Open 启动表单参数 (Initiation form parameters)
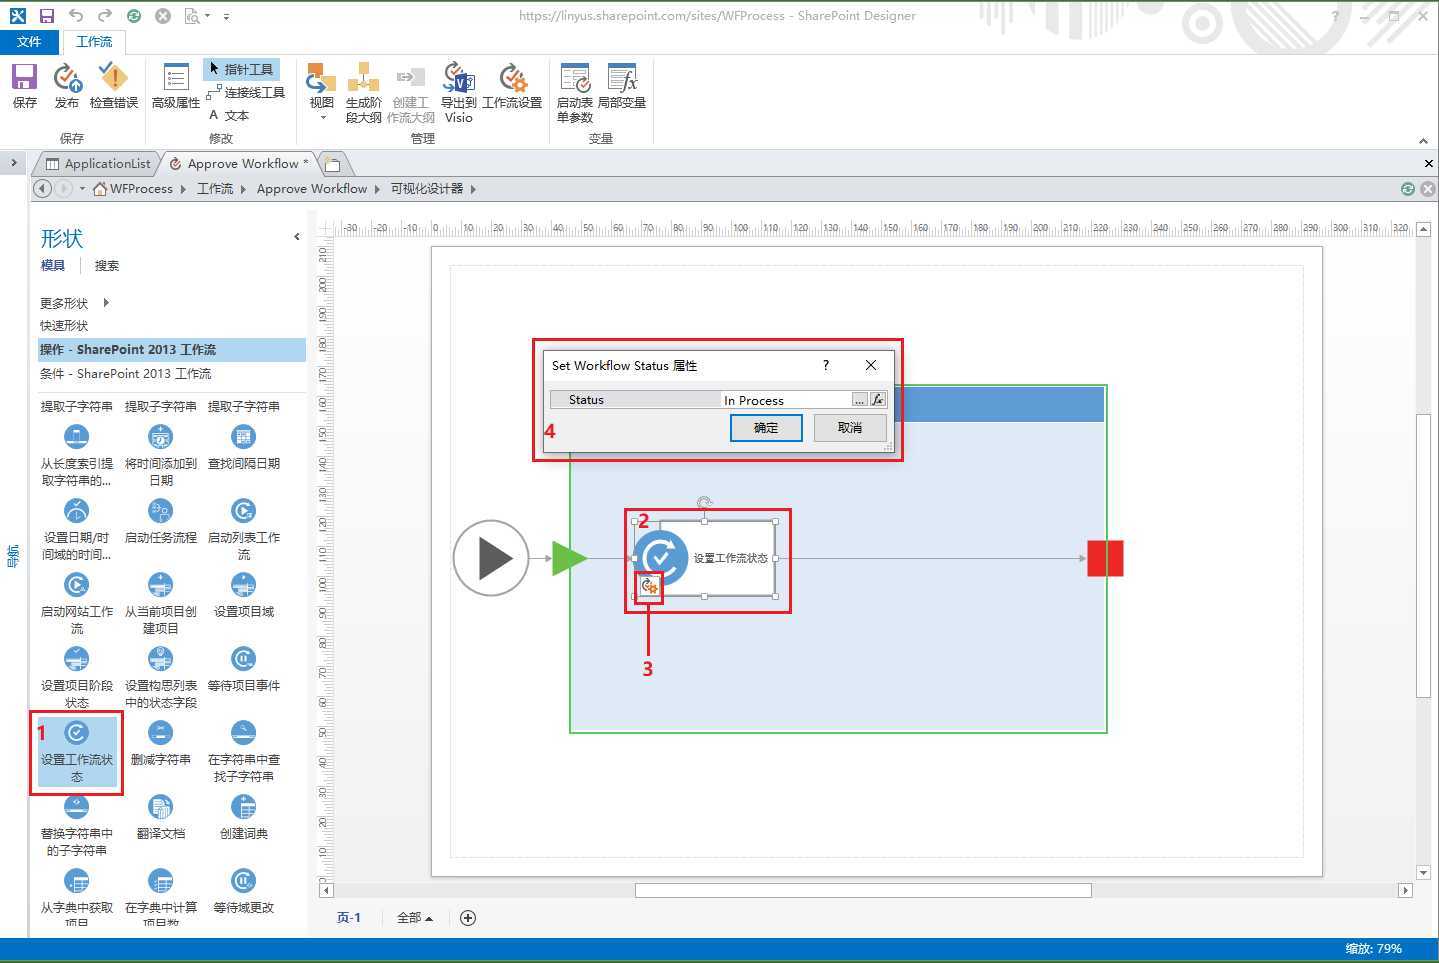 tap(575, 92)
